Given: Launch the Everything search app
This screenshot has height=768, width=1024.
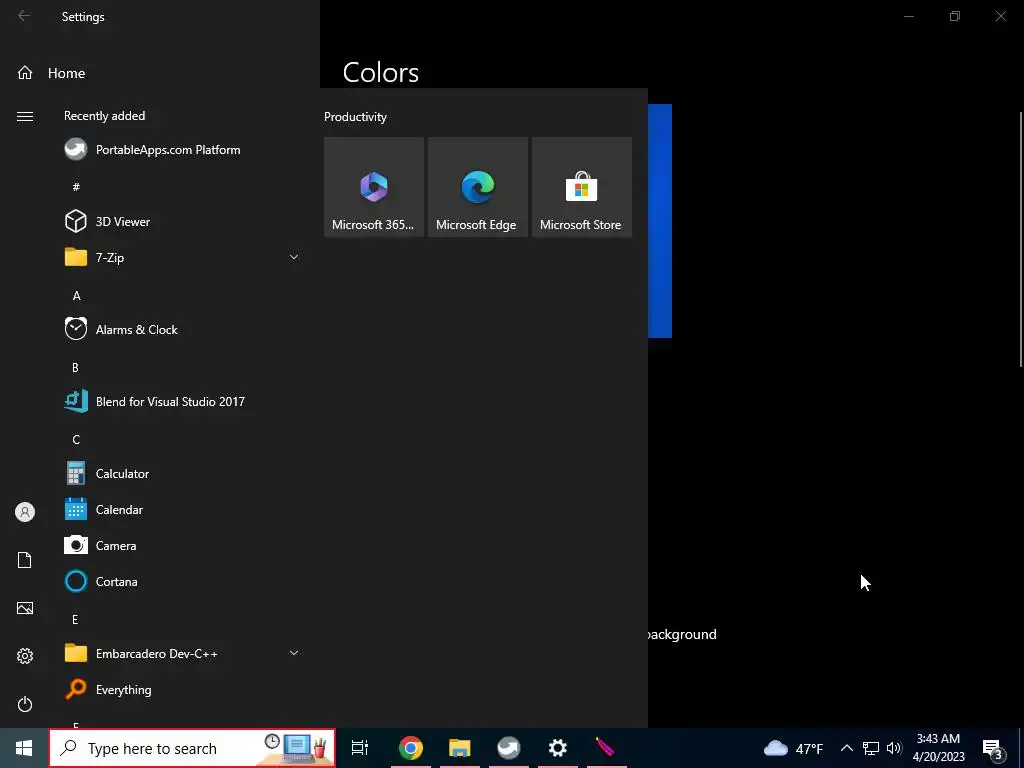Looking at the screenshot, I should pyautogui.click(x=183, y=690).
